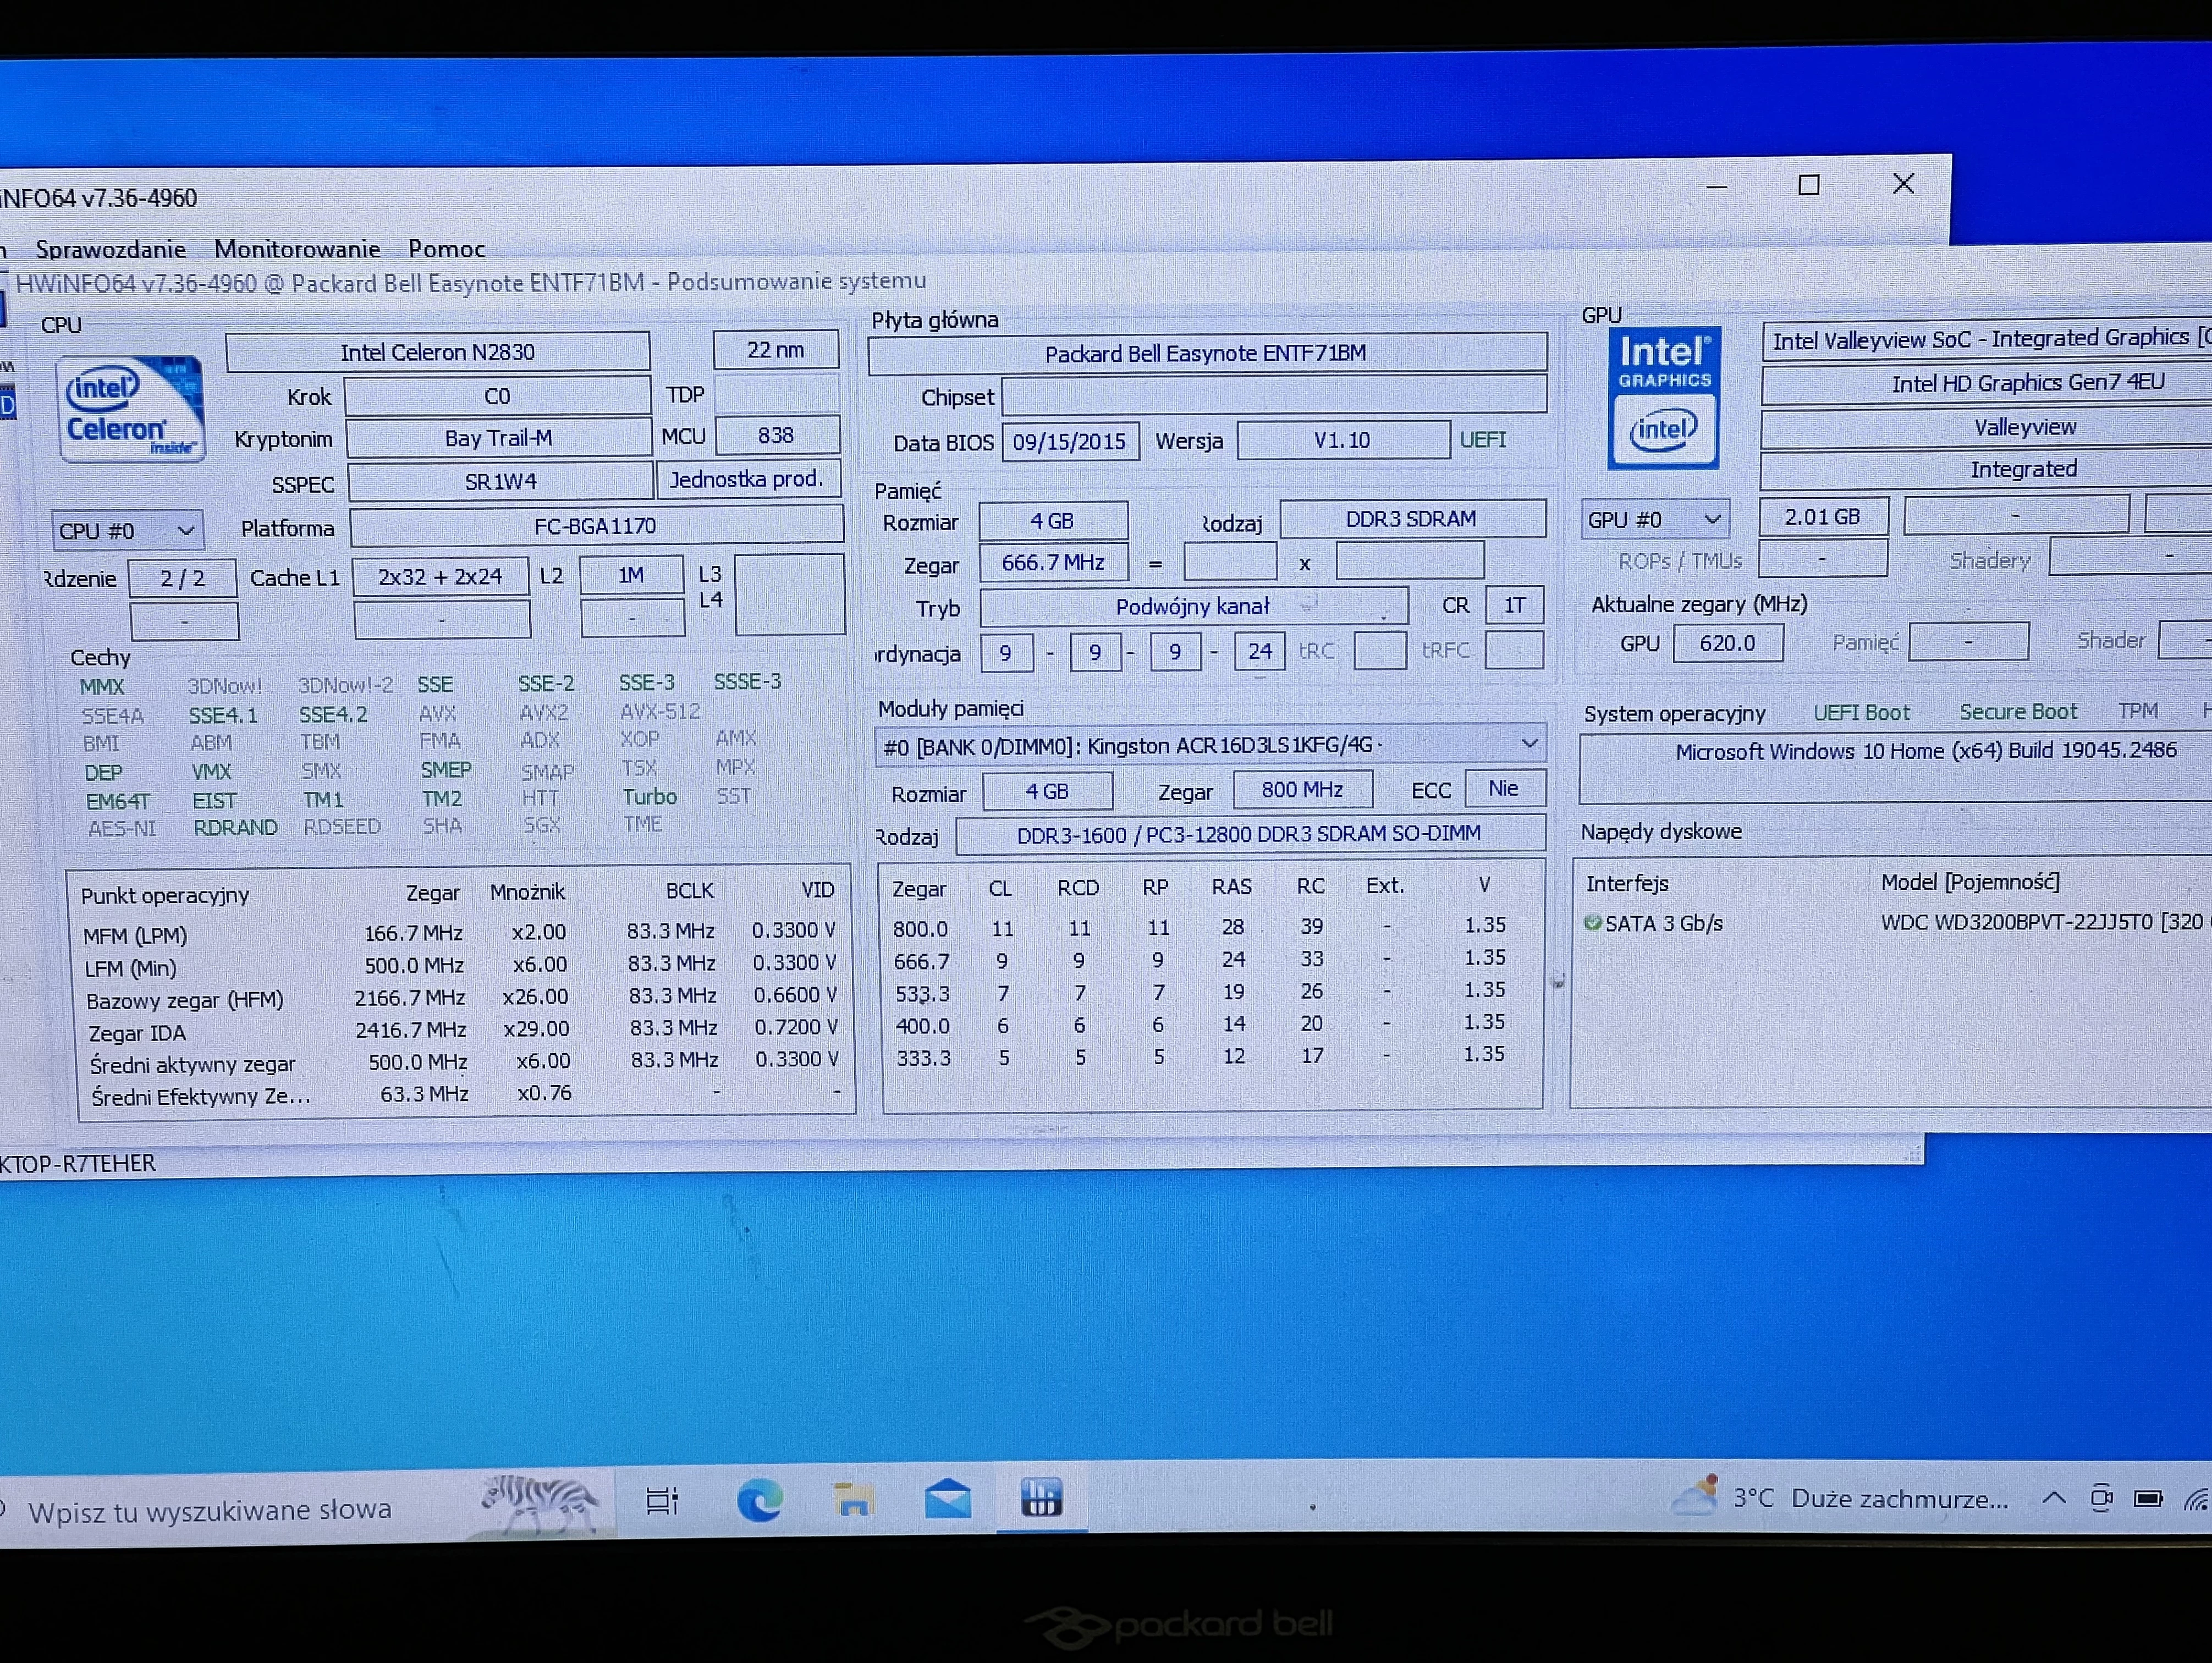Viewport: 2212px width, 1663px height.
Task: Expand the CPU #0 selector dropdown
Action: (x=185, y=531)
